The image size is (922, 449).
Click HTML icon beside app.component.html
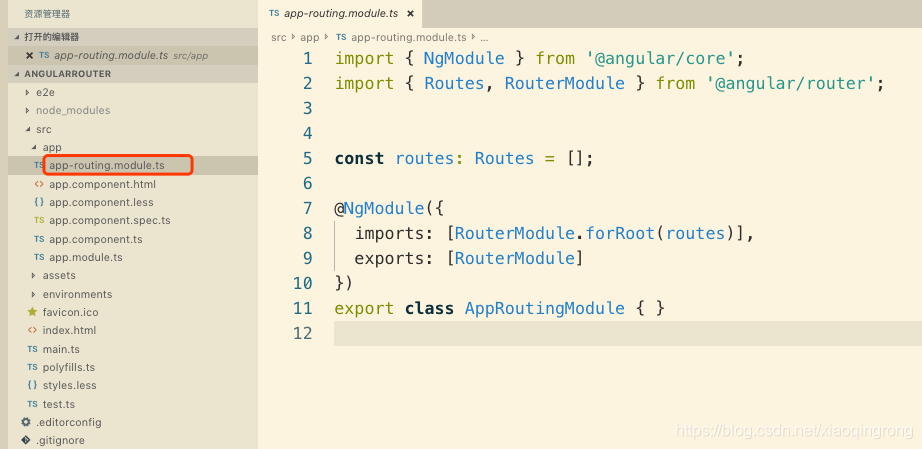39,184
